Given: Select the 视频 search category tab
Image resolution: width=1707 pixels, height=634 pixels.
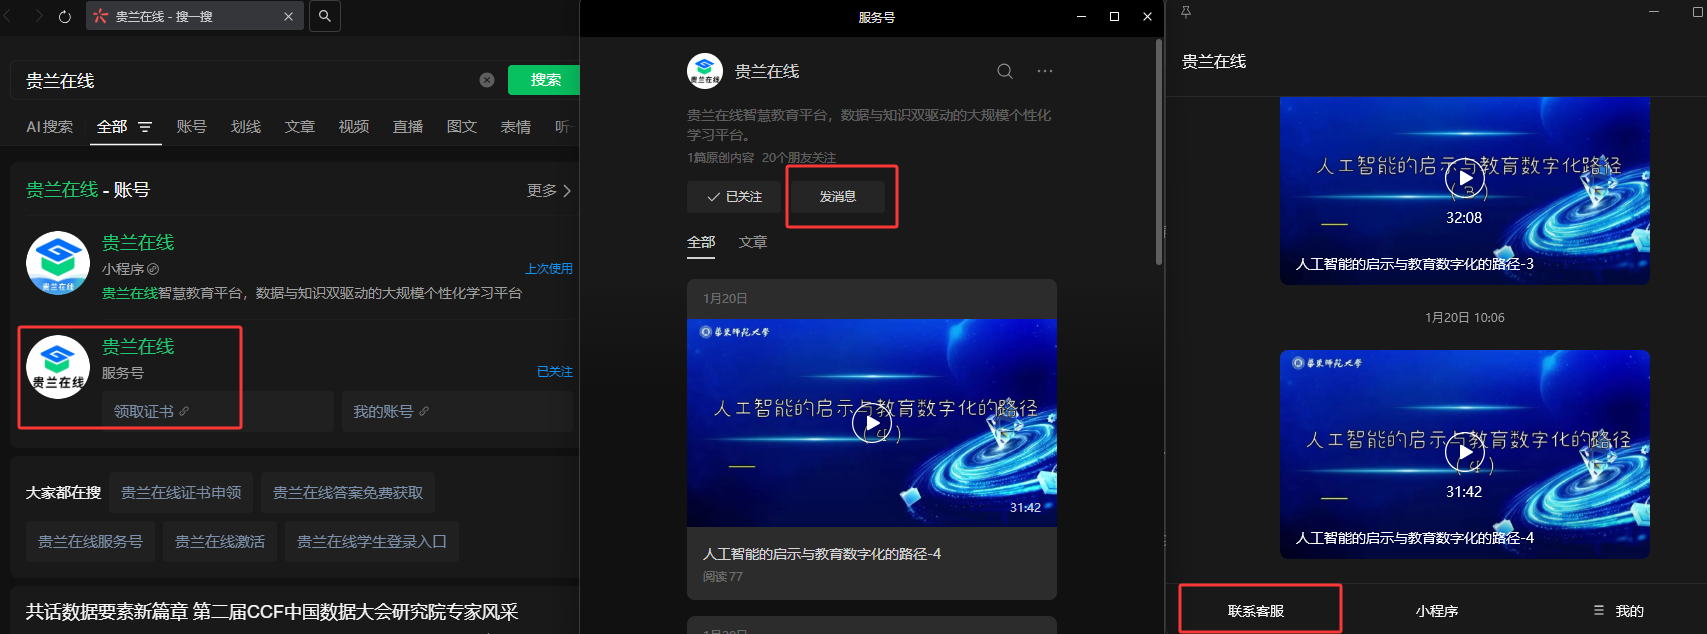Looking at the screenshot, I should pyautogui.click(x=354, y=127).
